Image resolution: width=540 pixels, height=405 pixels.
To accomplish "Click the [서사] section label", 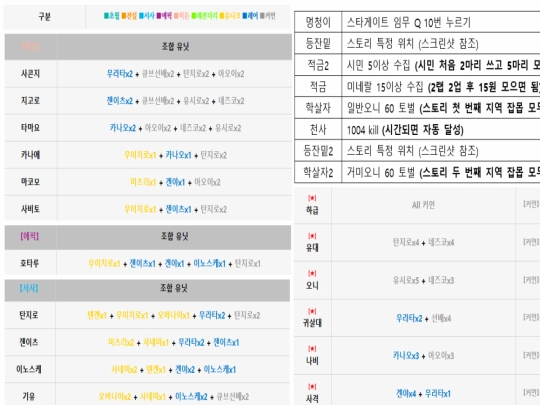I will 29,288.
